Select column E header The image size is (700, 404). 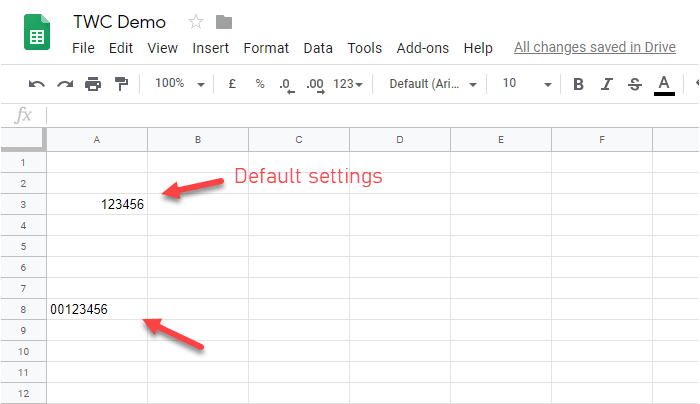(501, 140)
